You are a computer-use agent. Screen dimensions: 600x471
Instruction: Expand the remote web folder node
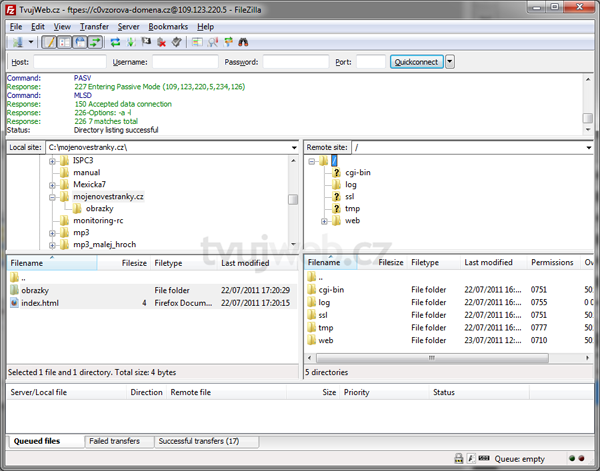click(324, 221)
